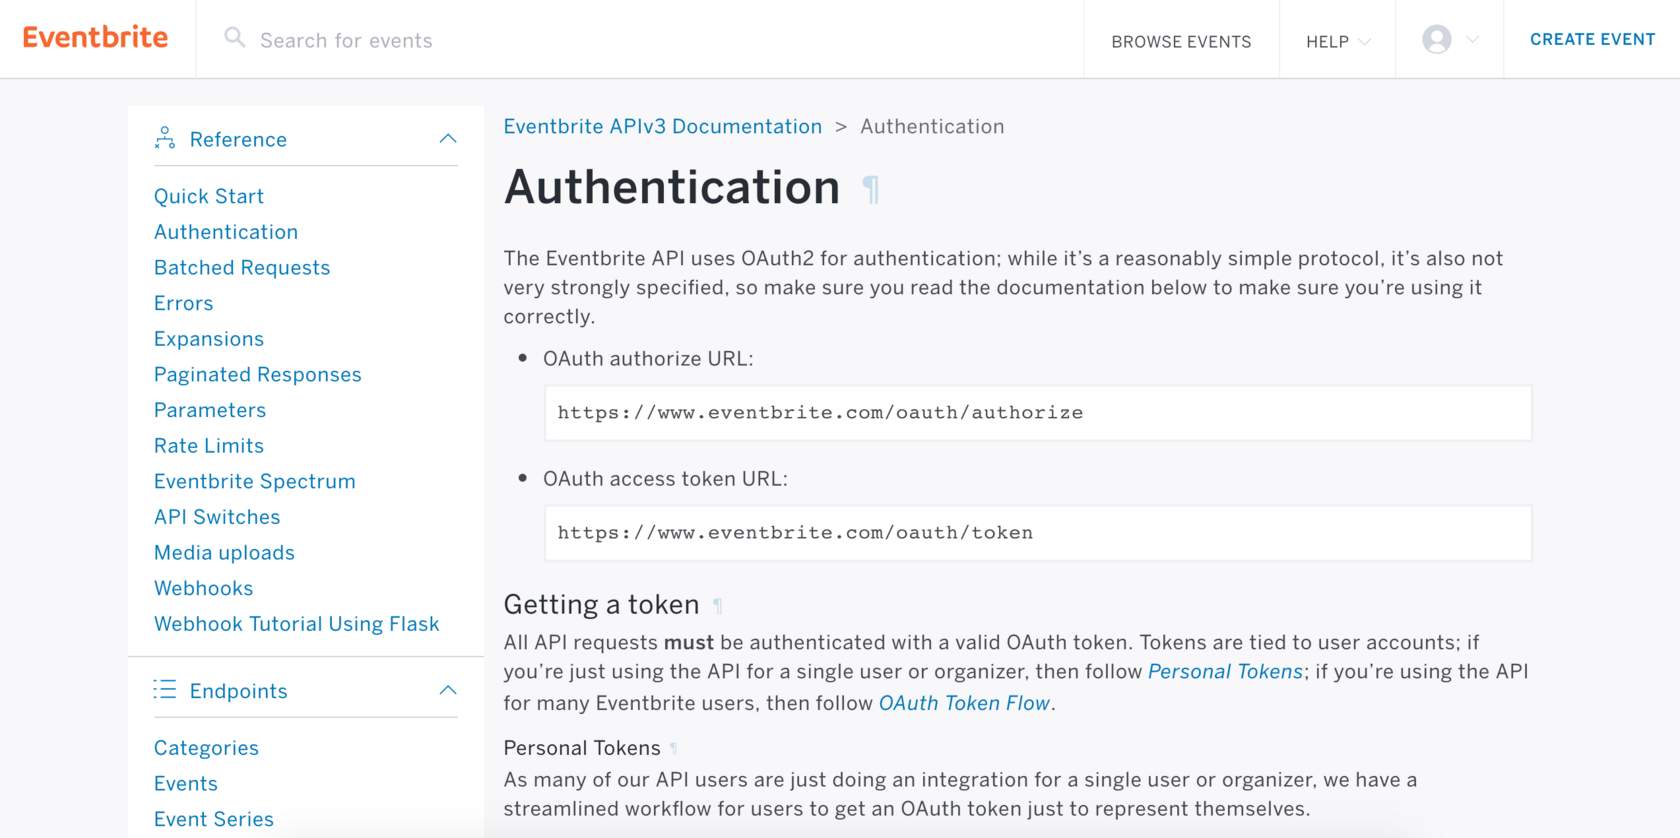
Task: Open Authentication in the sidebar
Action: tap(226, 232)
